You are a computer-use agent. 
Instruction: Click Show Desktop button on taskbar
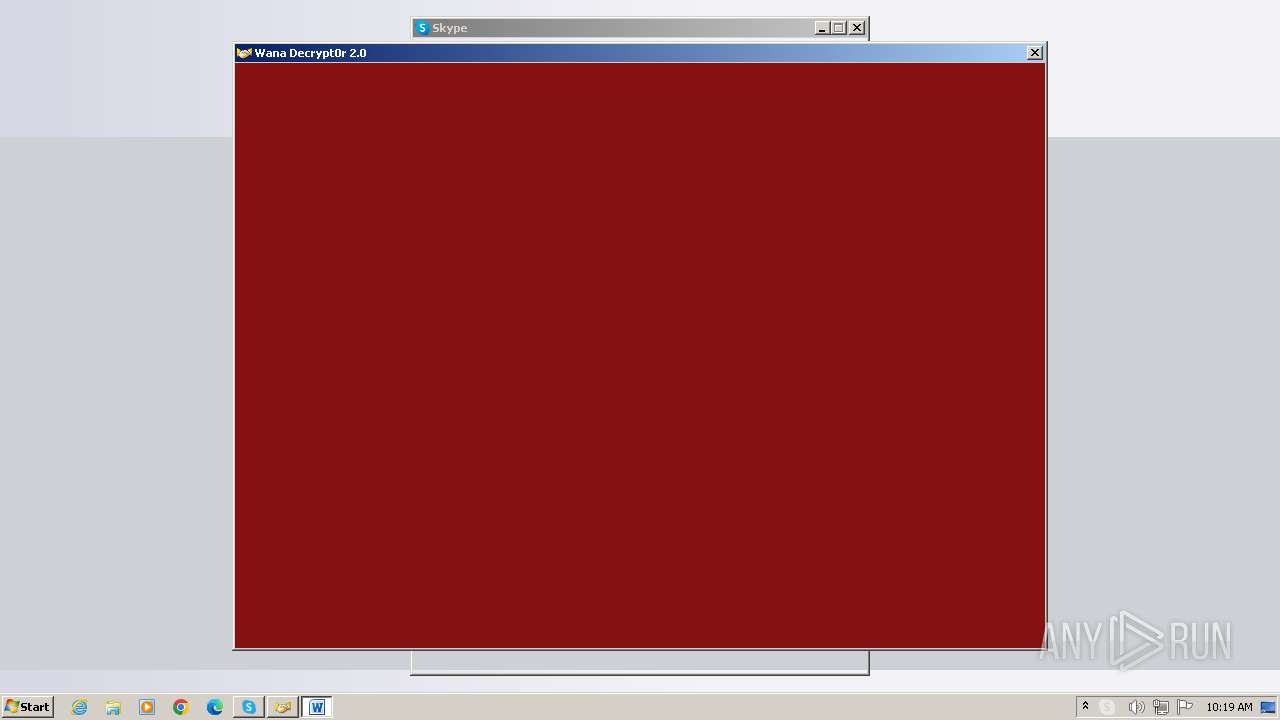pyautogui.click(x=1268, y=707)
